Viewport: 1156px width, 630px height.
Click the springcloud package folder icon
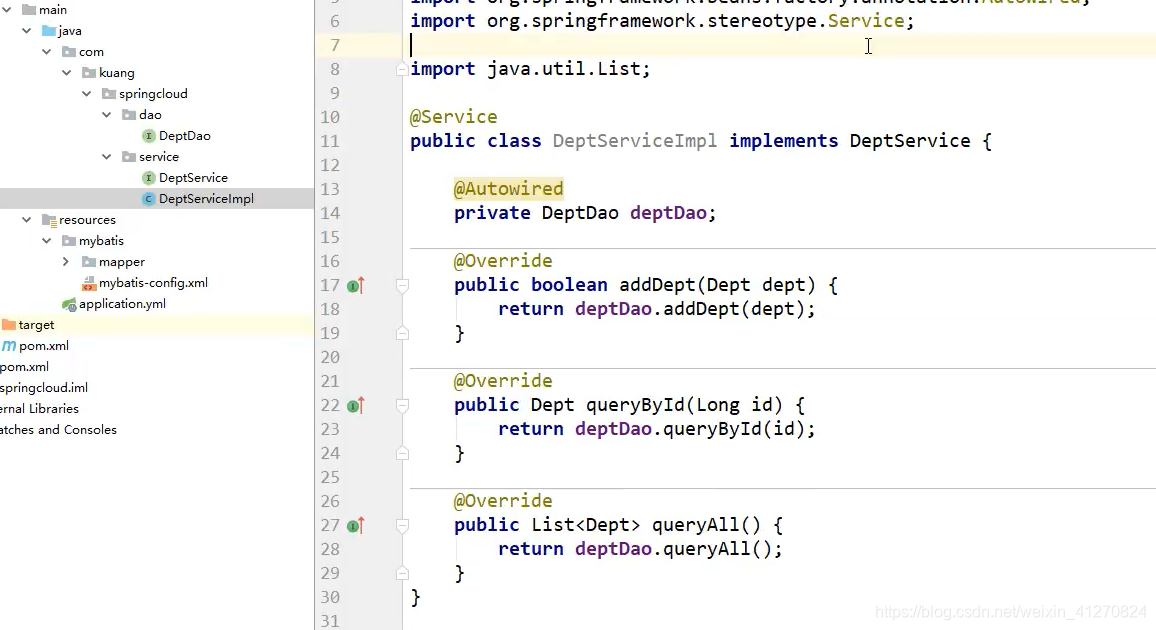pyautogui.click(x=109, y=94)
